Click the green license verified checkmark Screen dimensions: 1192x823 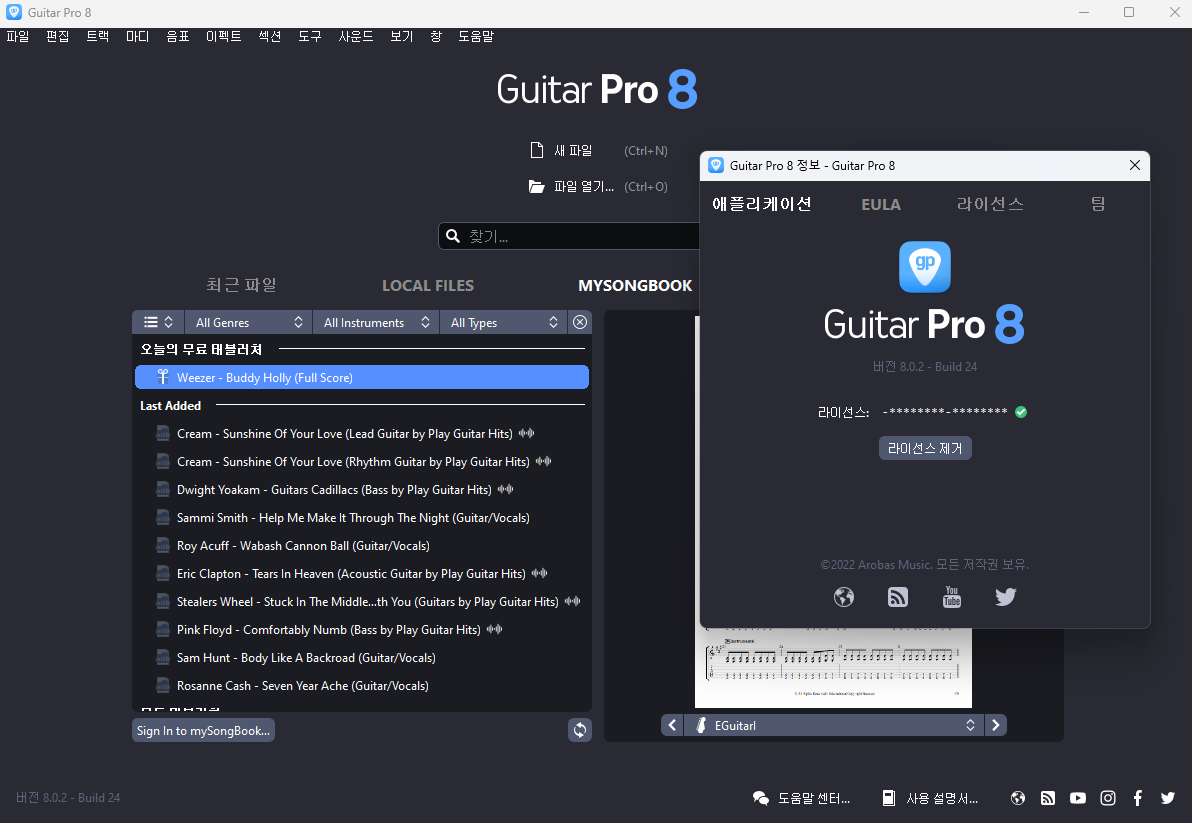coord(1021,412)
